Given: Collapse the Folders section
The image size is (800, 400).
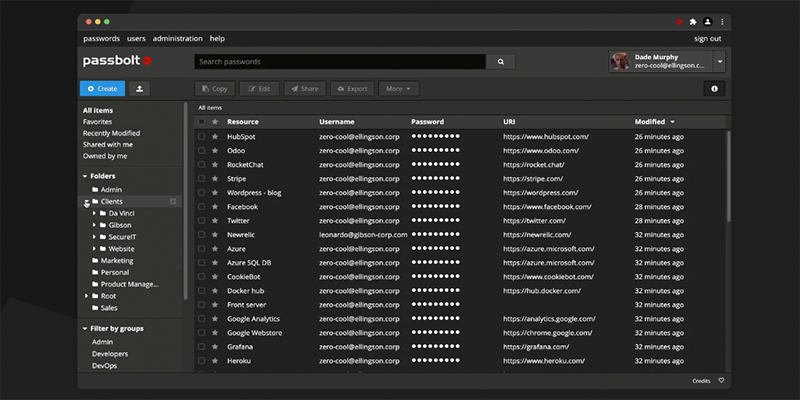Looking at the screenshot, I should point(85,177).
